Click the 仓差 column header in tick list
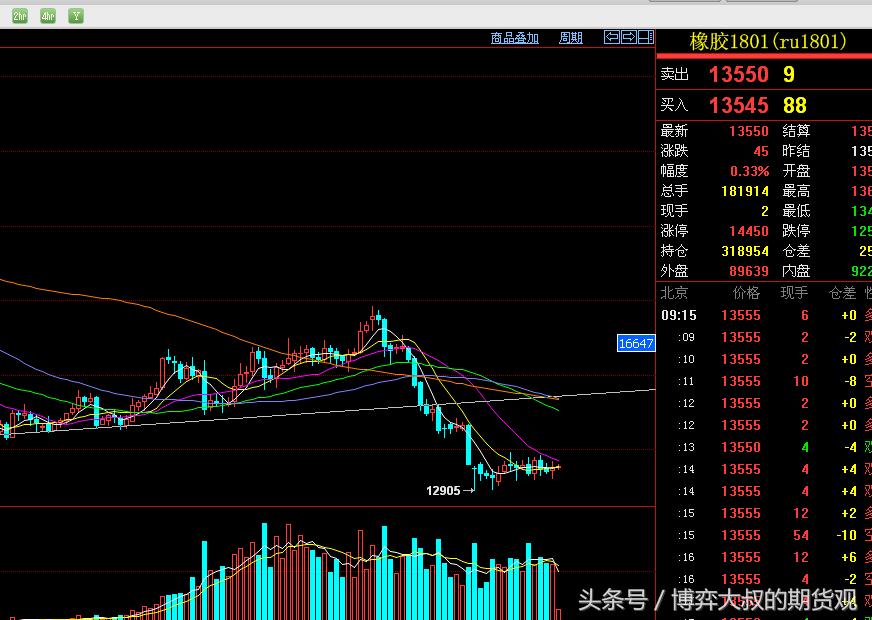Image resolution: width=872 pixels, height=620 pixels. [843, 292]
